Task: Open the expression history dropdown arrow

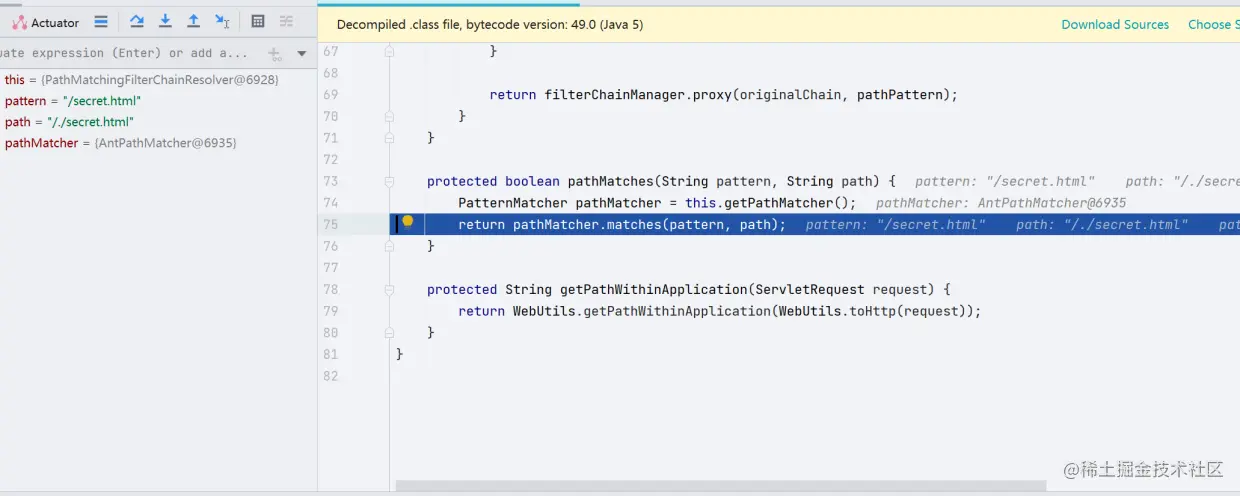Action: pos(302,54)
